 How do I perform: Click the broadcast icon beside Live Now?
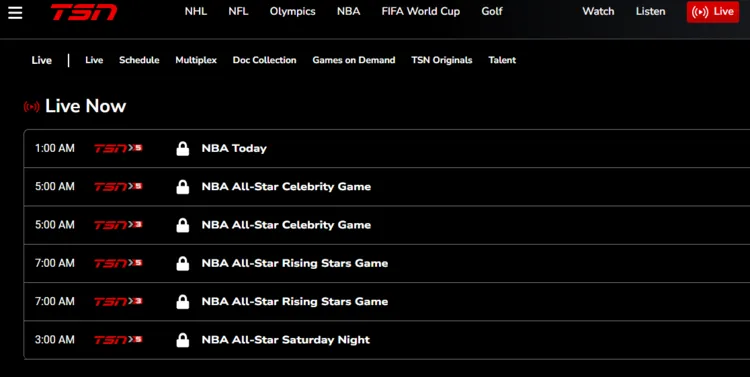coord(32,107)
